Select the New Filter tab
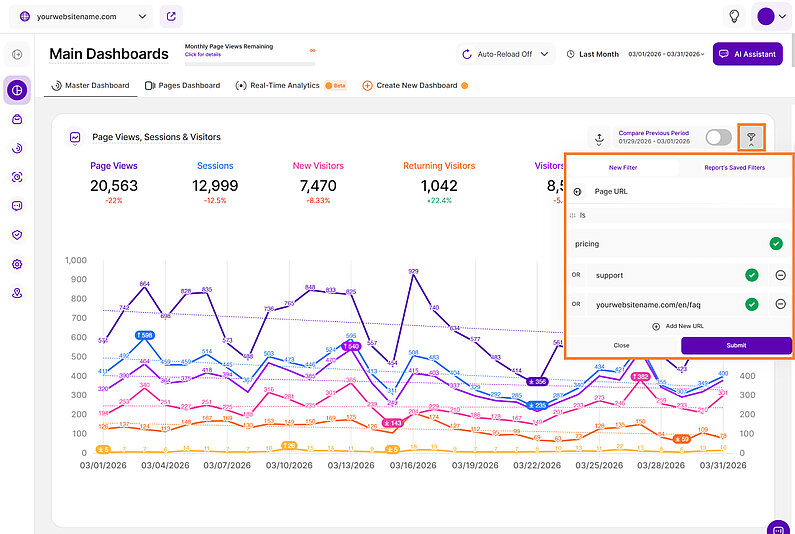 click(x=623, y=167)
